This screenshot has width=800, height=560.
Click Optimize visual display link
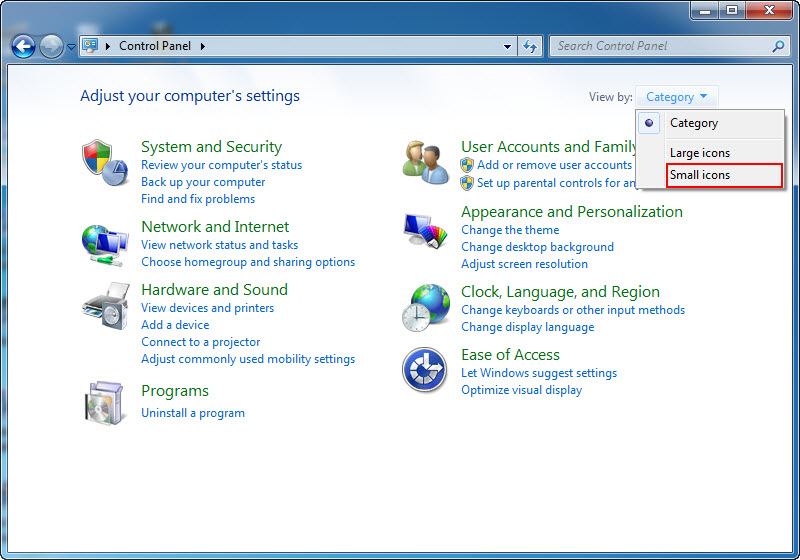coord(521,390)
